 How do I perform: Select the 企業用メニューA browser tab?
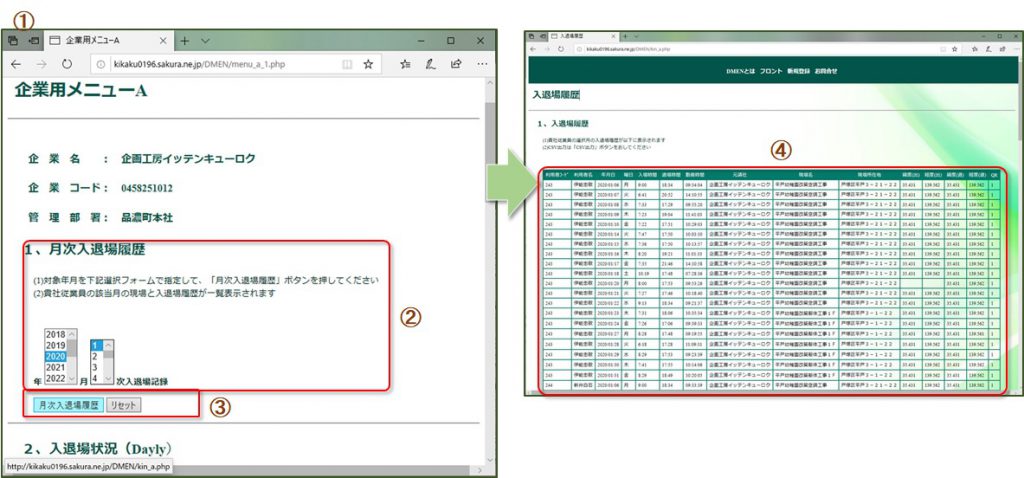tap(108, 40)
